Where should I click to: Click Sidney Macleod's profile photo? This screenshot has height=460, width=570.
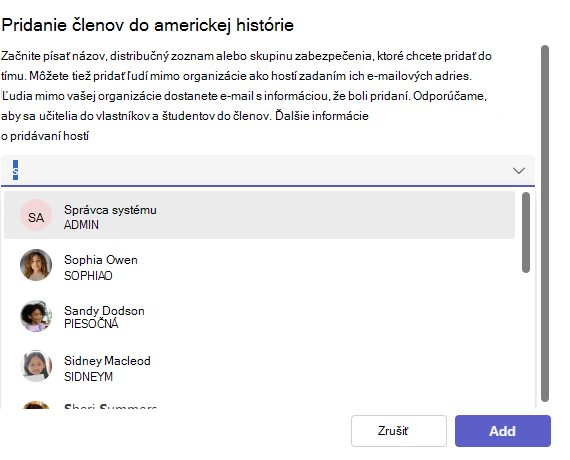tap(36, 366)
